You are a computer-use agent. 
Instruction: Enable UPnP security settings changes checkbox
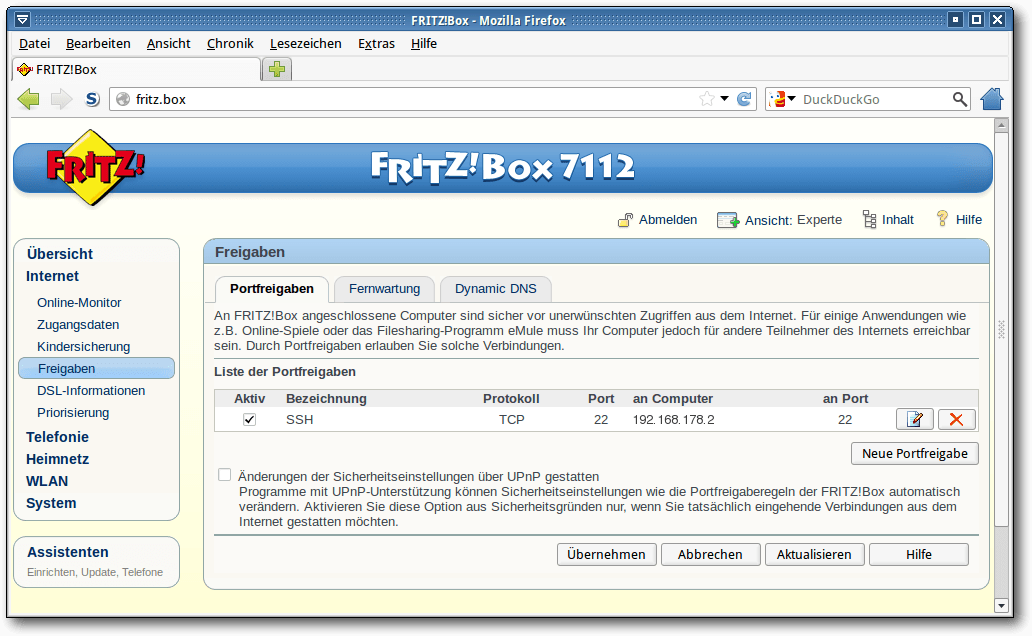click(225, 475)
